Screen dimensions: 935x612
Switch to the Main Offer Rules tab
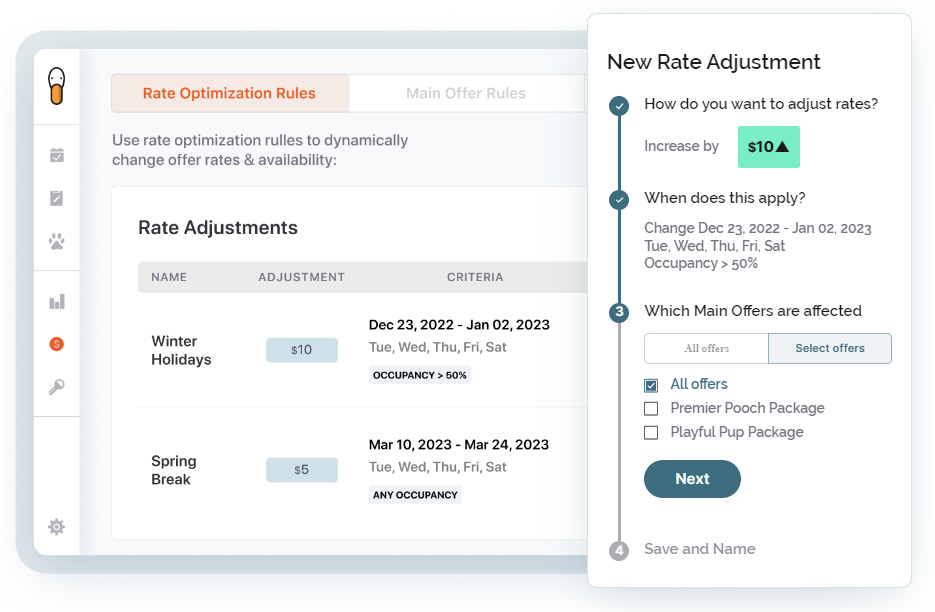pos(466,93)
